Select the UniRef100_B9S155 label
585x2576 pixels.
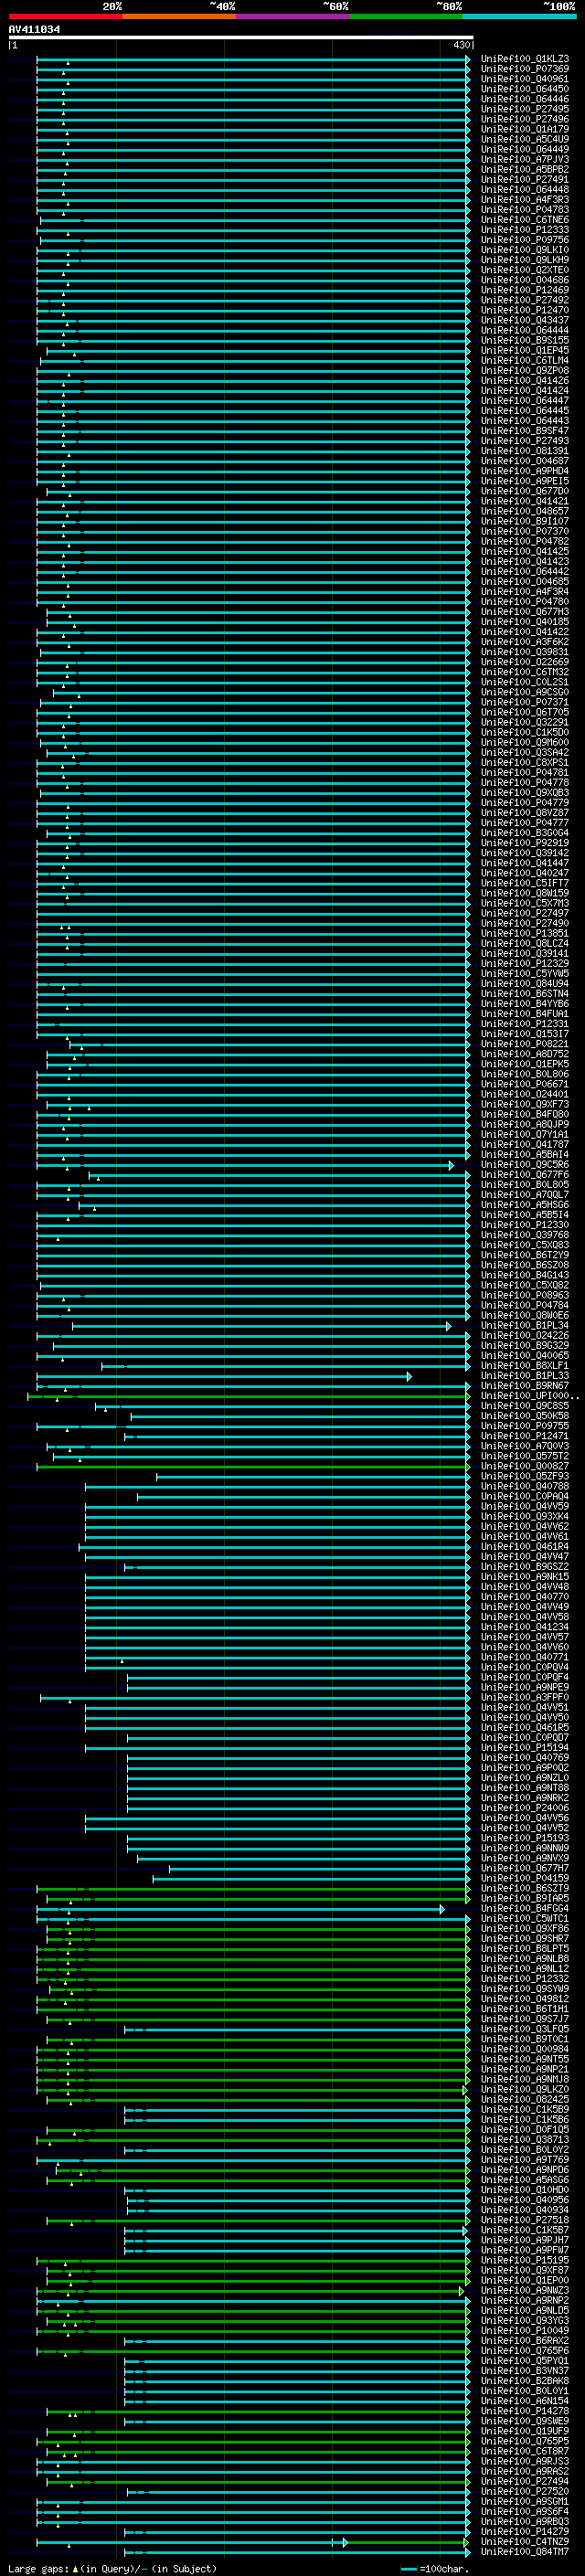(525, 340)
